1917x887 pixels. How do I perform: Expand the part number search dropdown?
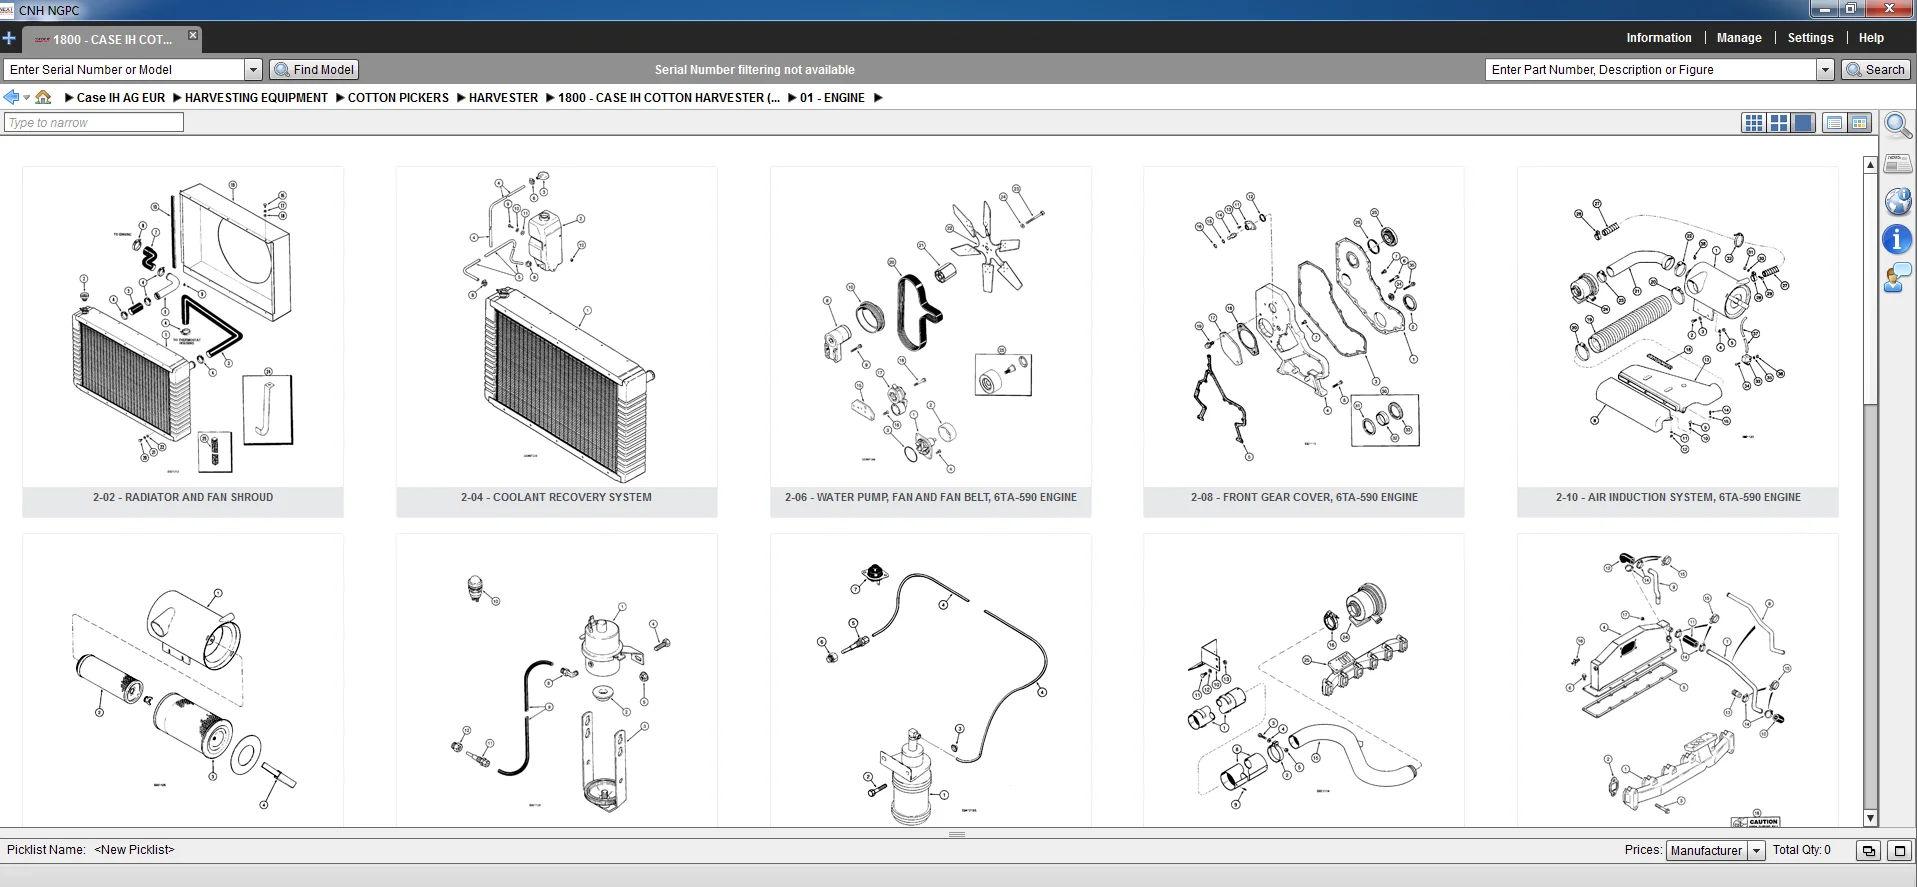tap(1825, 70)
